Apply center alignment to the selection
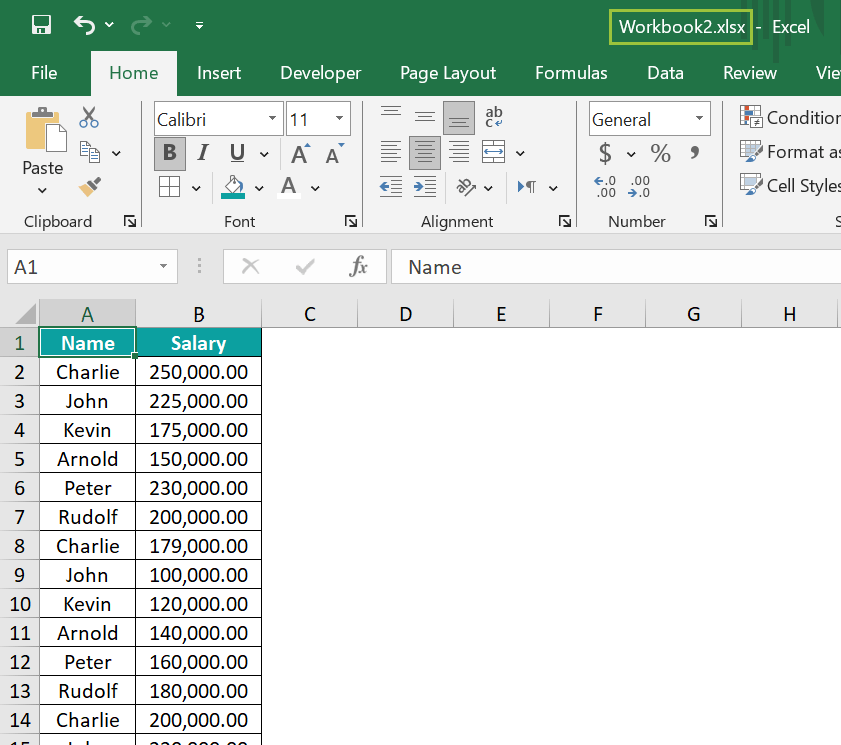Viewport: 841px width, 745px height. pyautogui.click(x=424, y=152)
